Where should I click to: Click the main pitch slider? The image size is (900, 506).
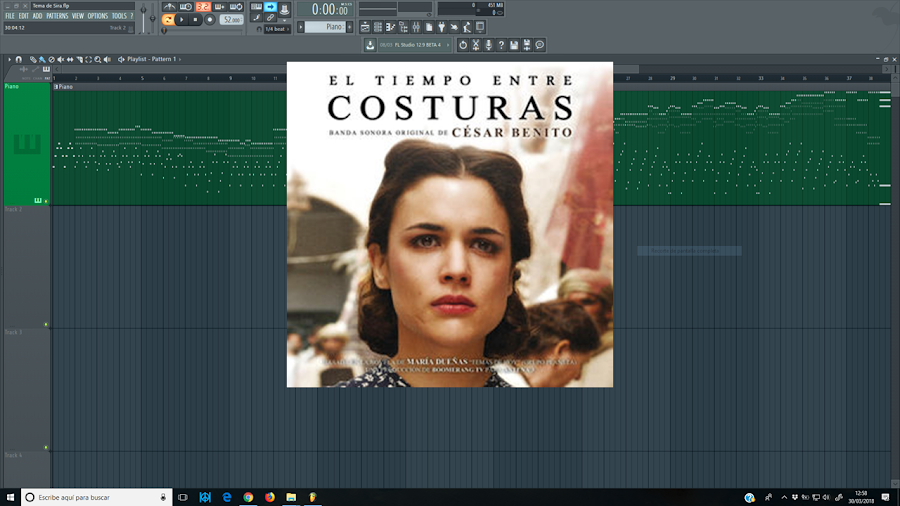tap(152, 17)
